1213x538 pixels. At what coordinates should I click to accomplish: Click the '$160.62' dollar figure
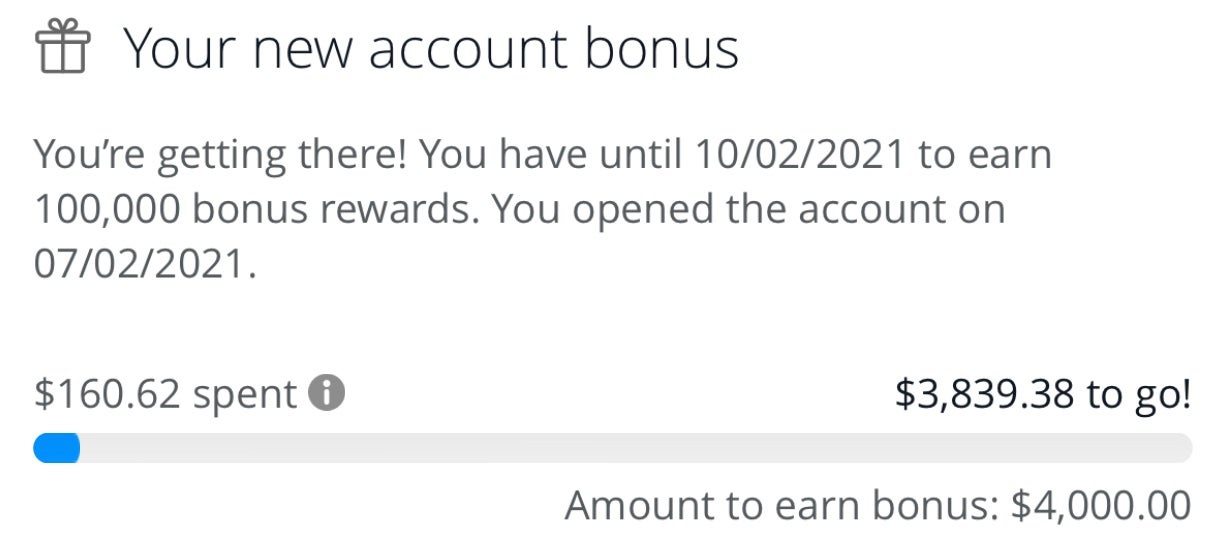pyautogui.click(x=107, y=395)
